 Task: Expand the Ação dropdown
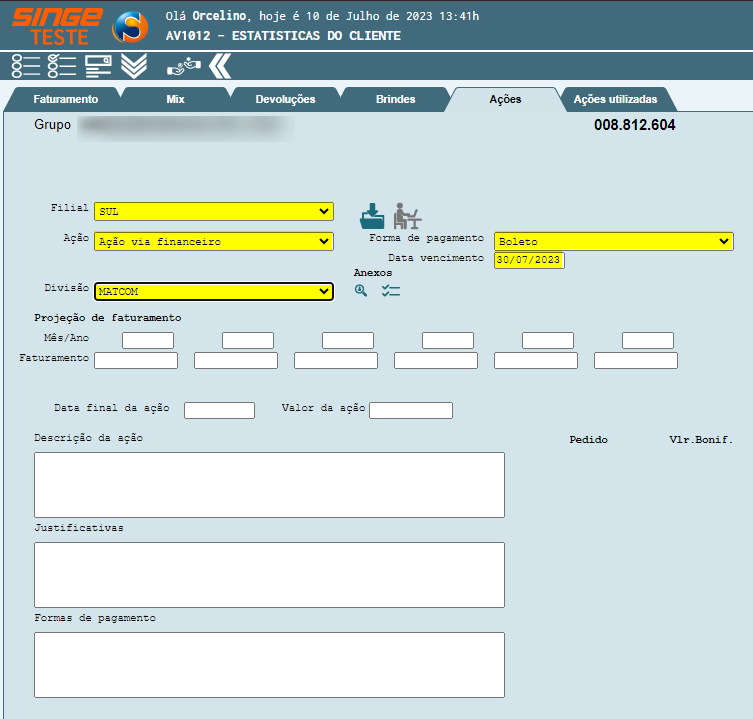click(x=213, y=241)
